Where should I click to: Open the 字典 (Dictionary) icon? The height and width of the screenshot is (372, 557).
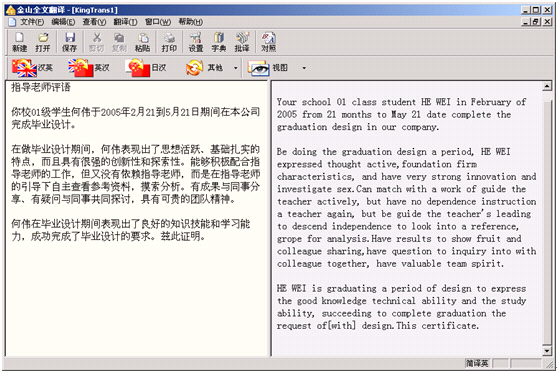219,42
